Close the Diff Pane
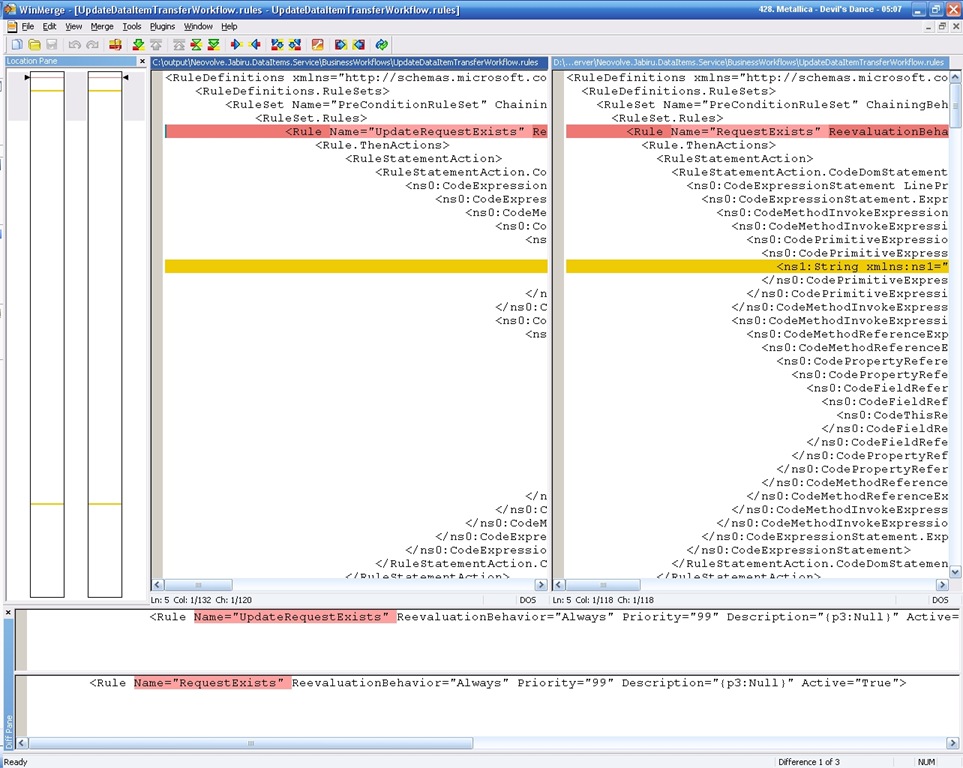963x768 pixels. pos(8,613)
